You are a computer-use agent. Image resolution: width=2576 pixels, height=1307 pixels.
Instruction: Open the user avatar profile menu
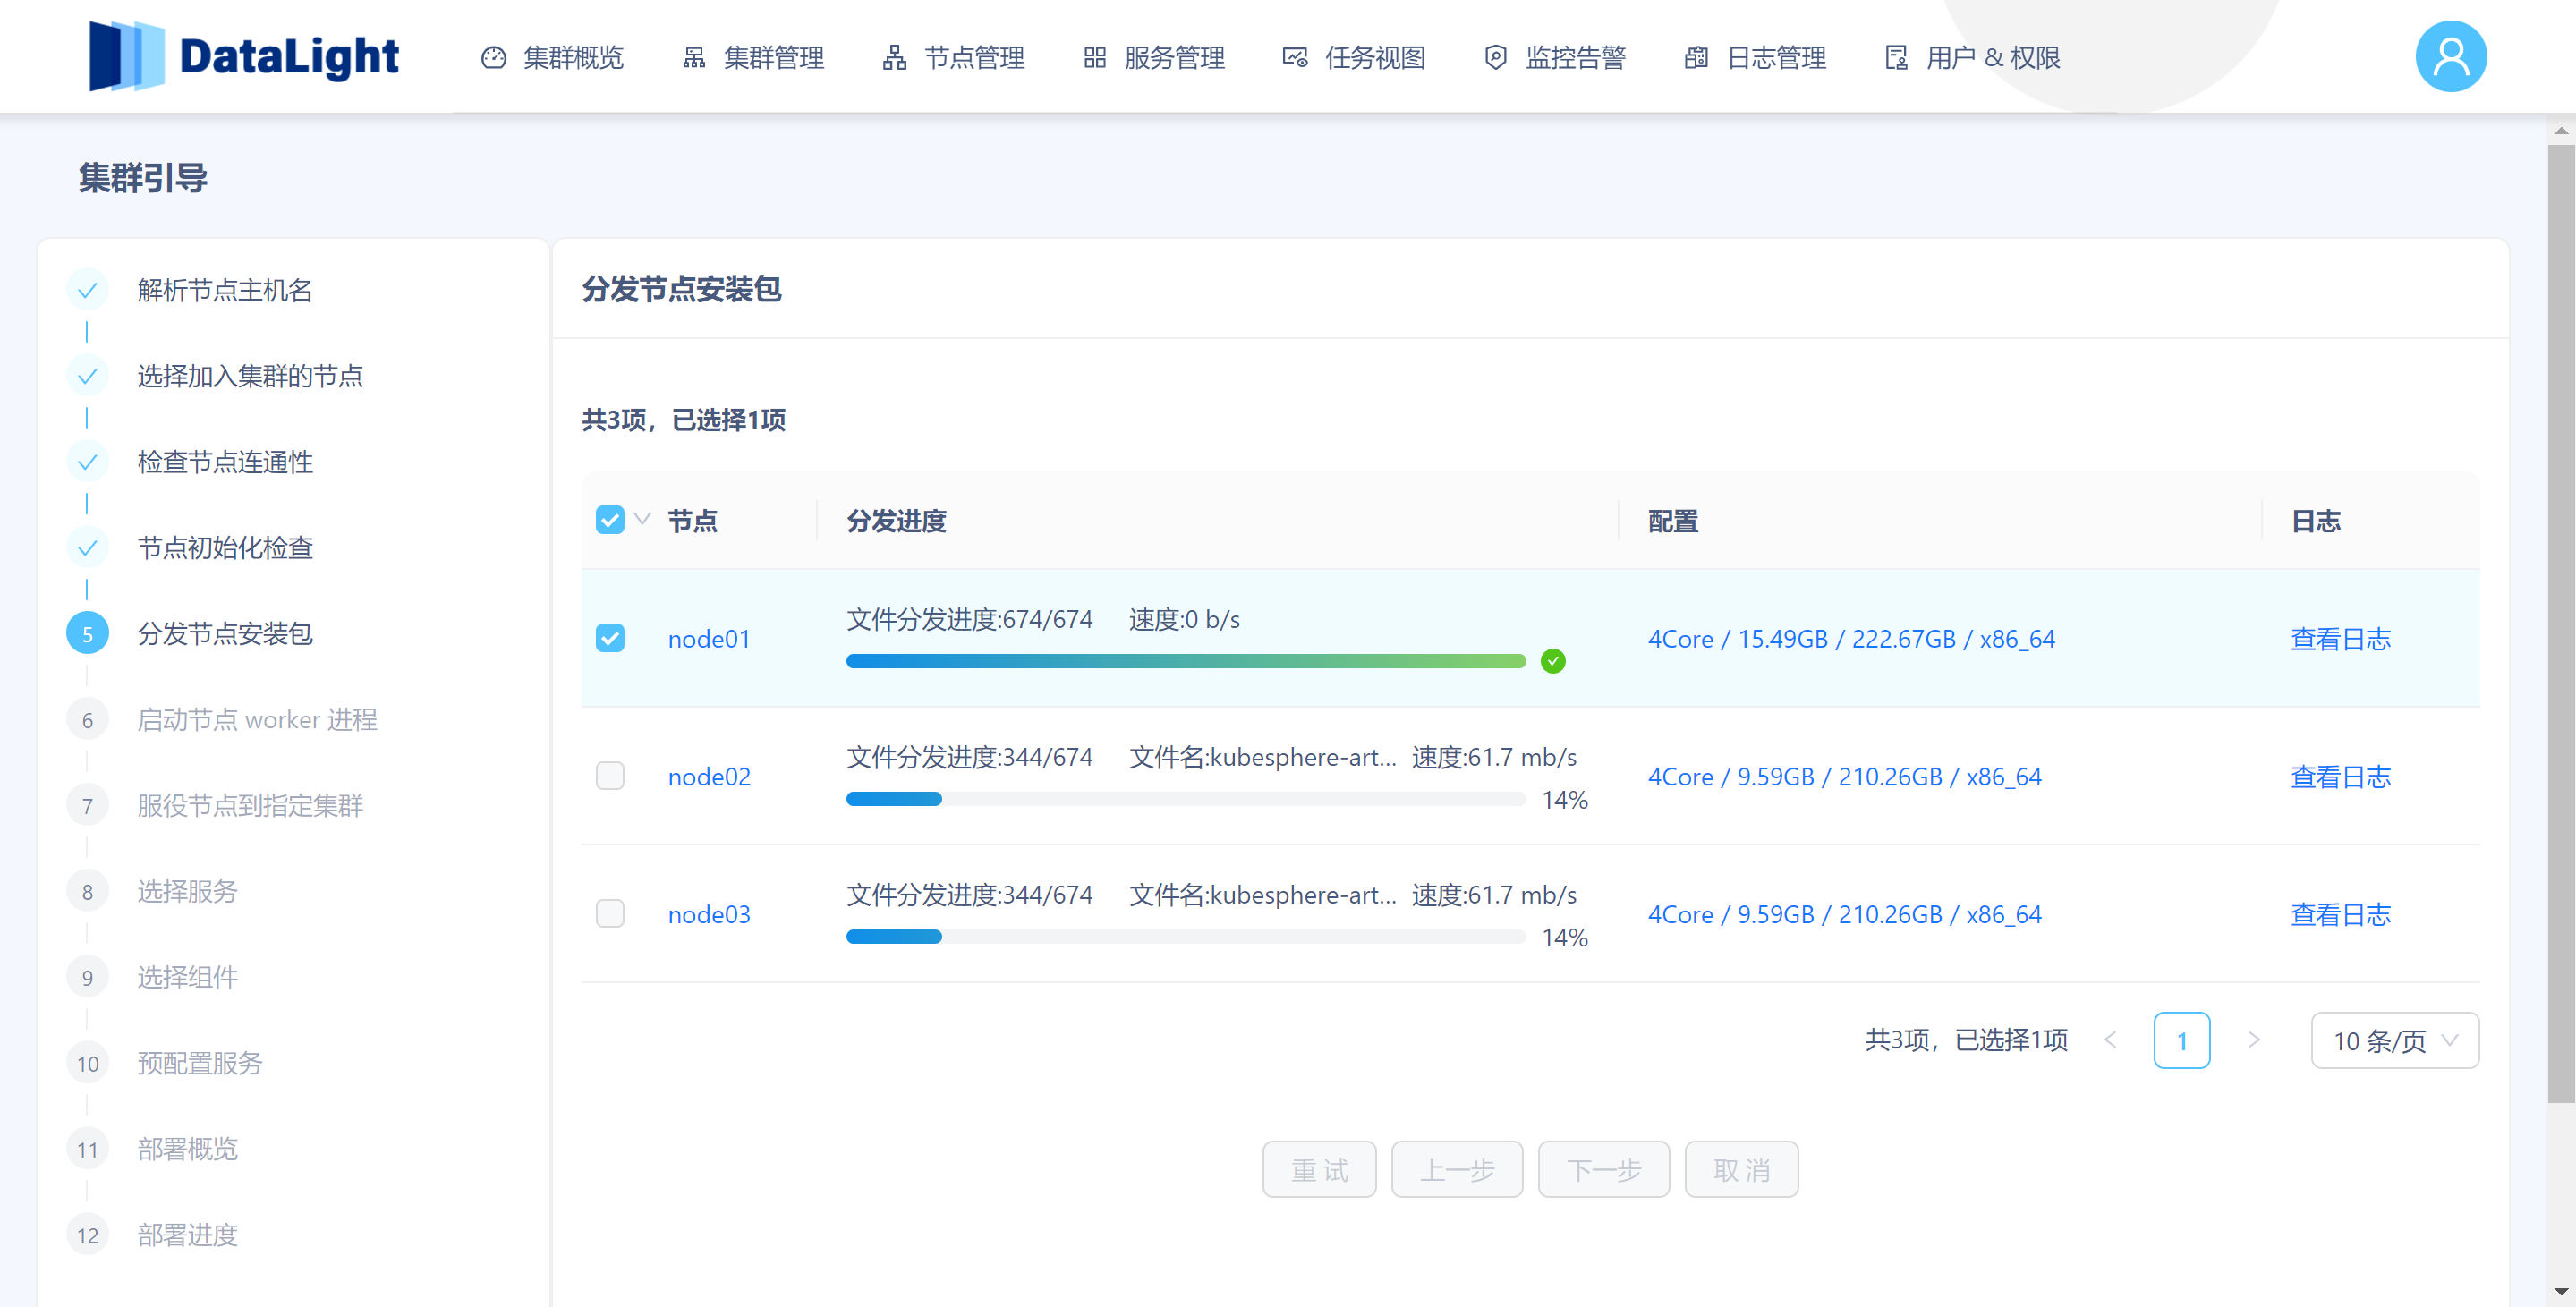click(2451, 56)
